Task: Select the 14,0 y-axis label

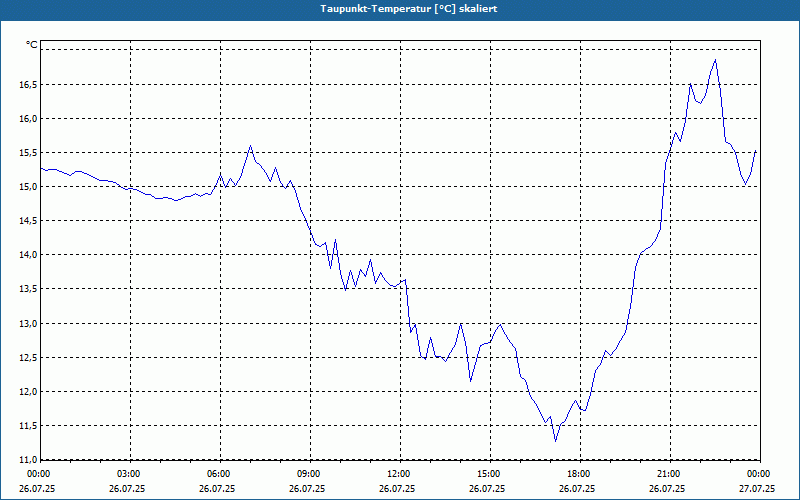Action: point(29,255)
